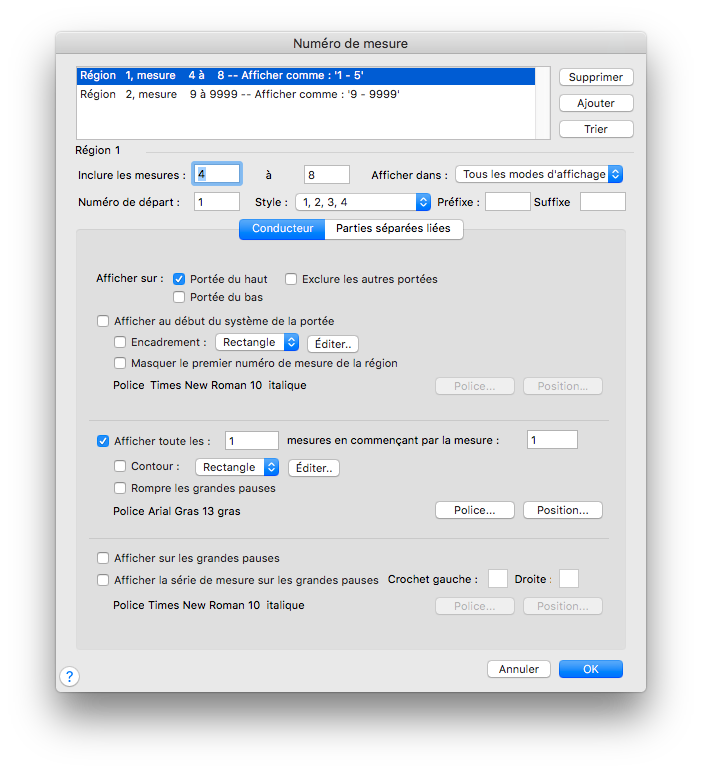Click the Numéro de départ field
This screenshot has height=772, width=702.
(217, 202)
